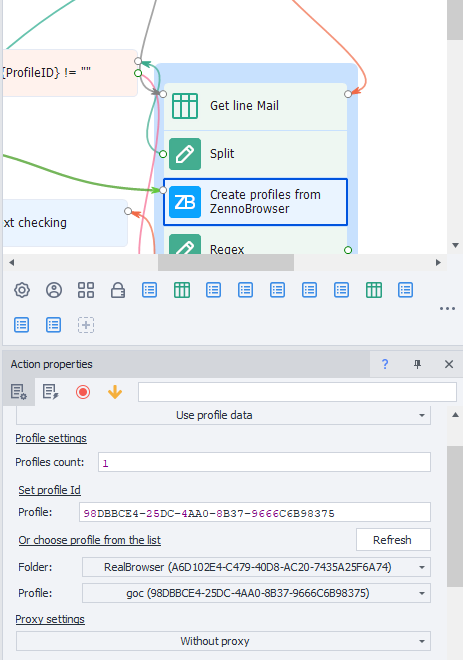The width and height of the screenshot is (463, 660).
Task: Pin the Action properties panel
Action: [417, 364]
